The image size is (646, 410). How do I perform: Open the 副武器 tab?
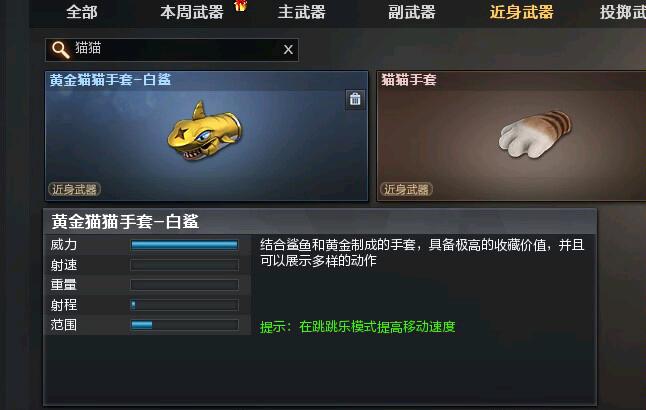point(412,12)
